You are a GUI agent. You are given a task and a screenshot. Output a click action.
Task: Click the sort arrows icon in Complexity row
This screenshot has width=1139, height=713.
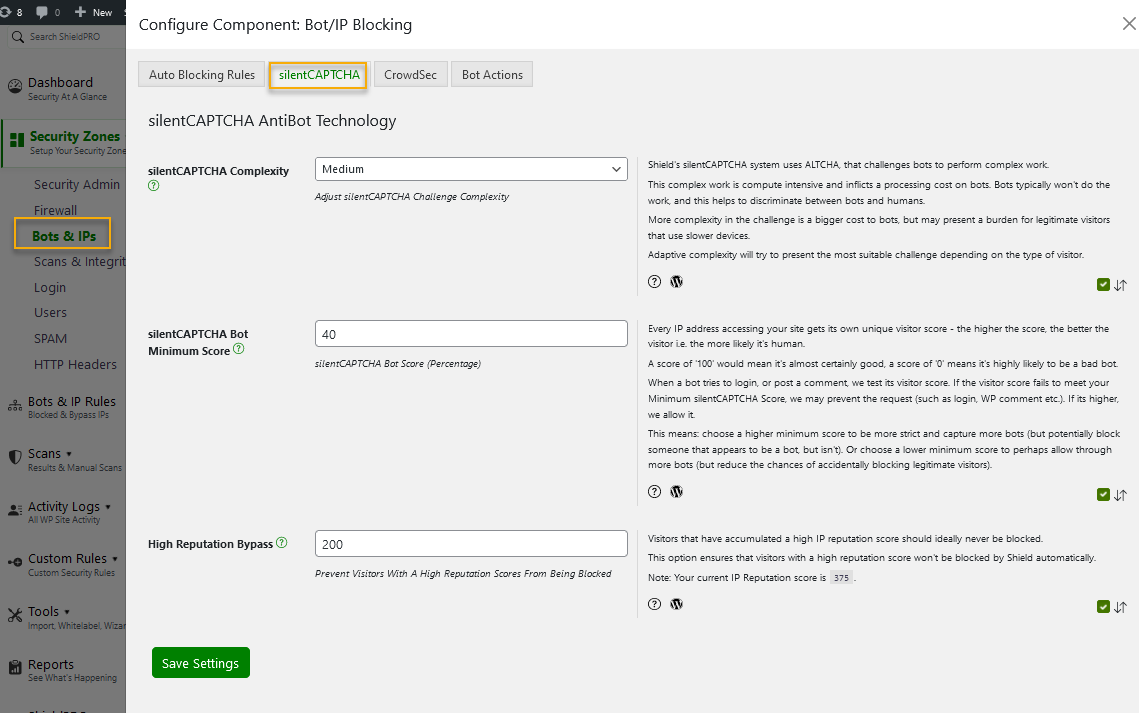coord(1121,285)
